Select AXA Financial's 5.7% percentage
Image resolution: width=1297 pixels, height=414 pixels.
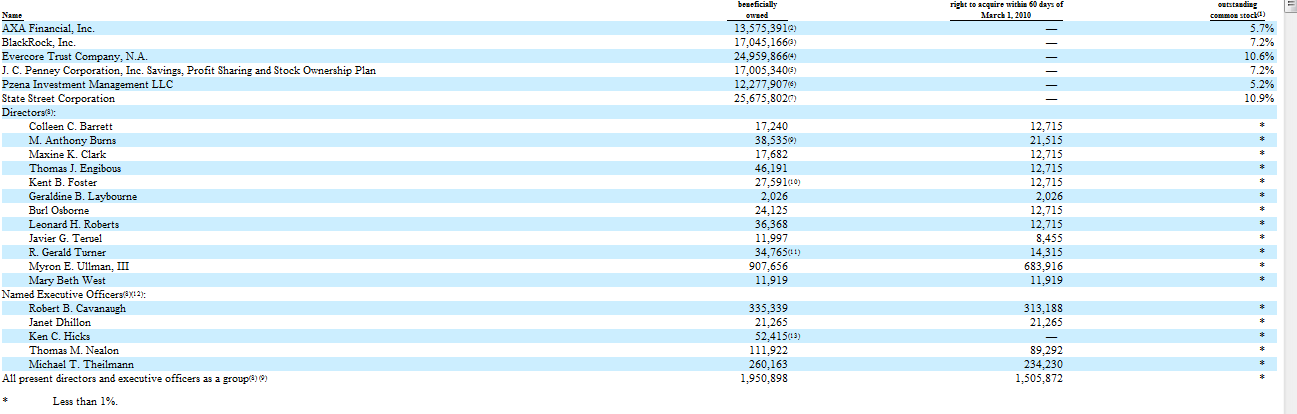click(x=1260, y=29)
